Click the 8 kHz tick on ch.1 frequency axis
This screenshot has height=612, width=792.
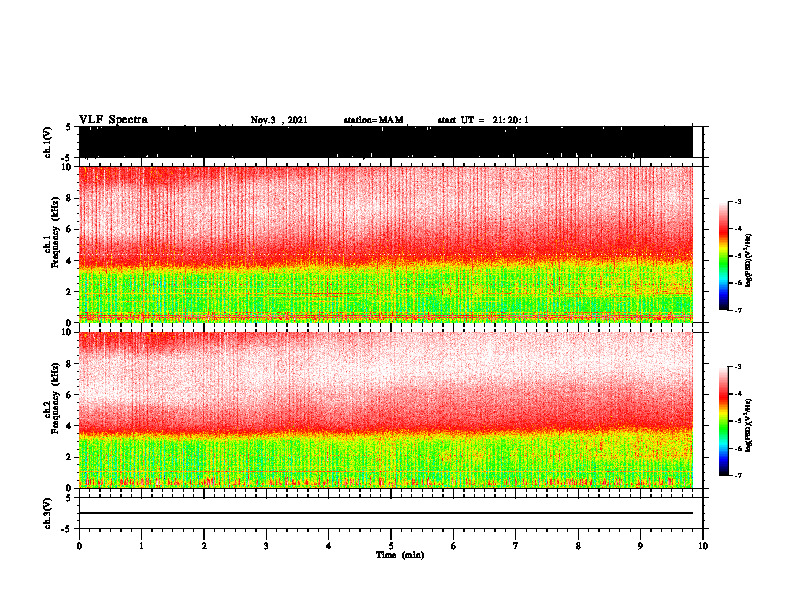[70, 198]
